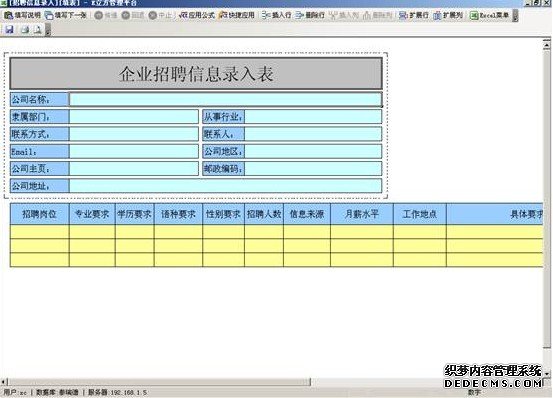Screen dimensions: 553x398
Task: Click the 删除行 delete row icon
Action: point(310,16)
